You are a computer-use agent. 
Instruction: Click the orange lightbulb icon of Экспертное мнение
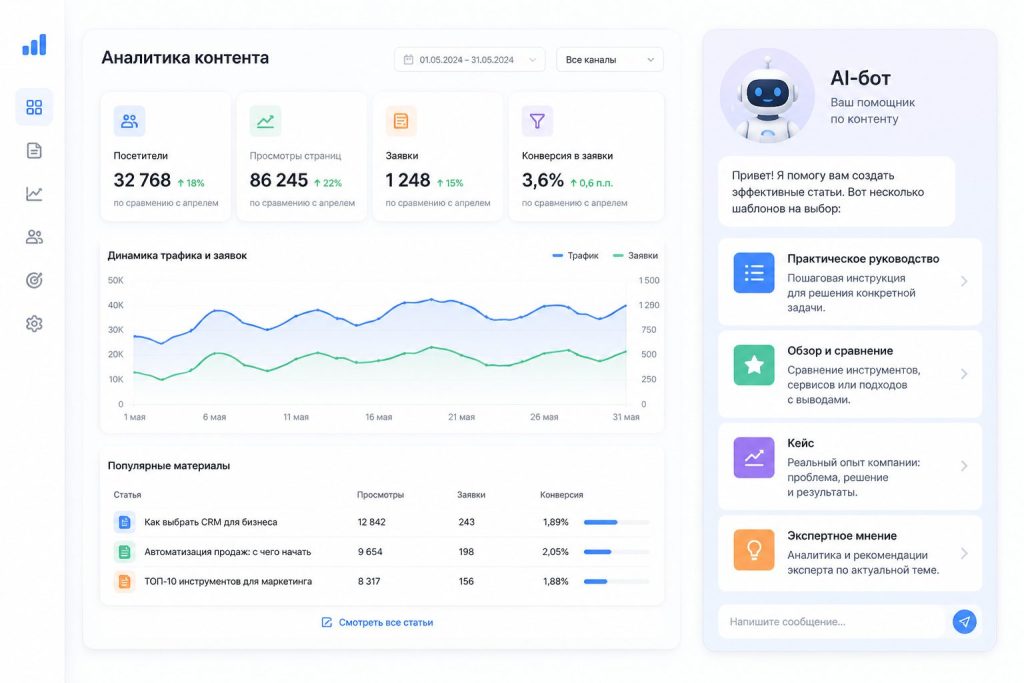pos(754,549)
